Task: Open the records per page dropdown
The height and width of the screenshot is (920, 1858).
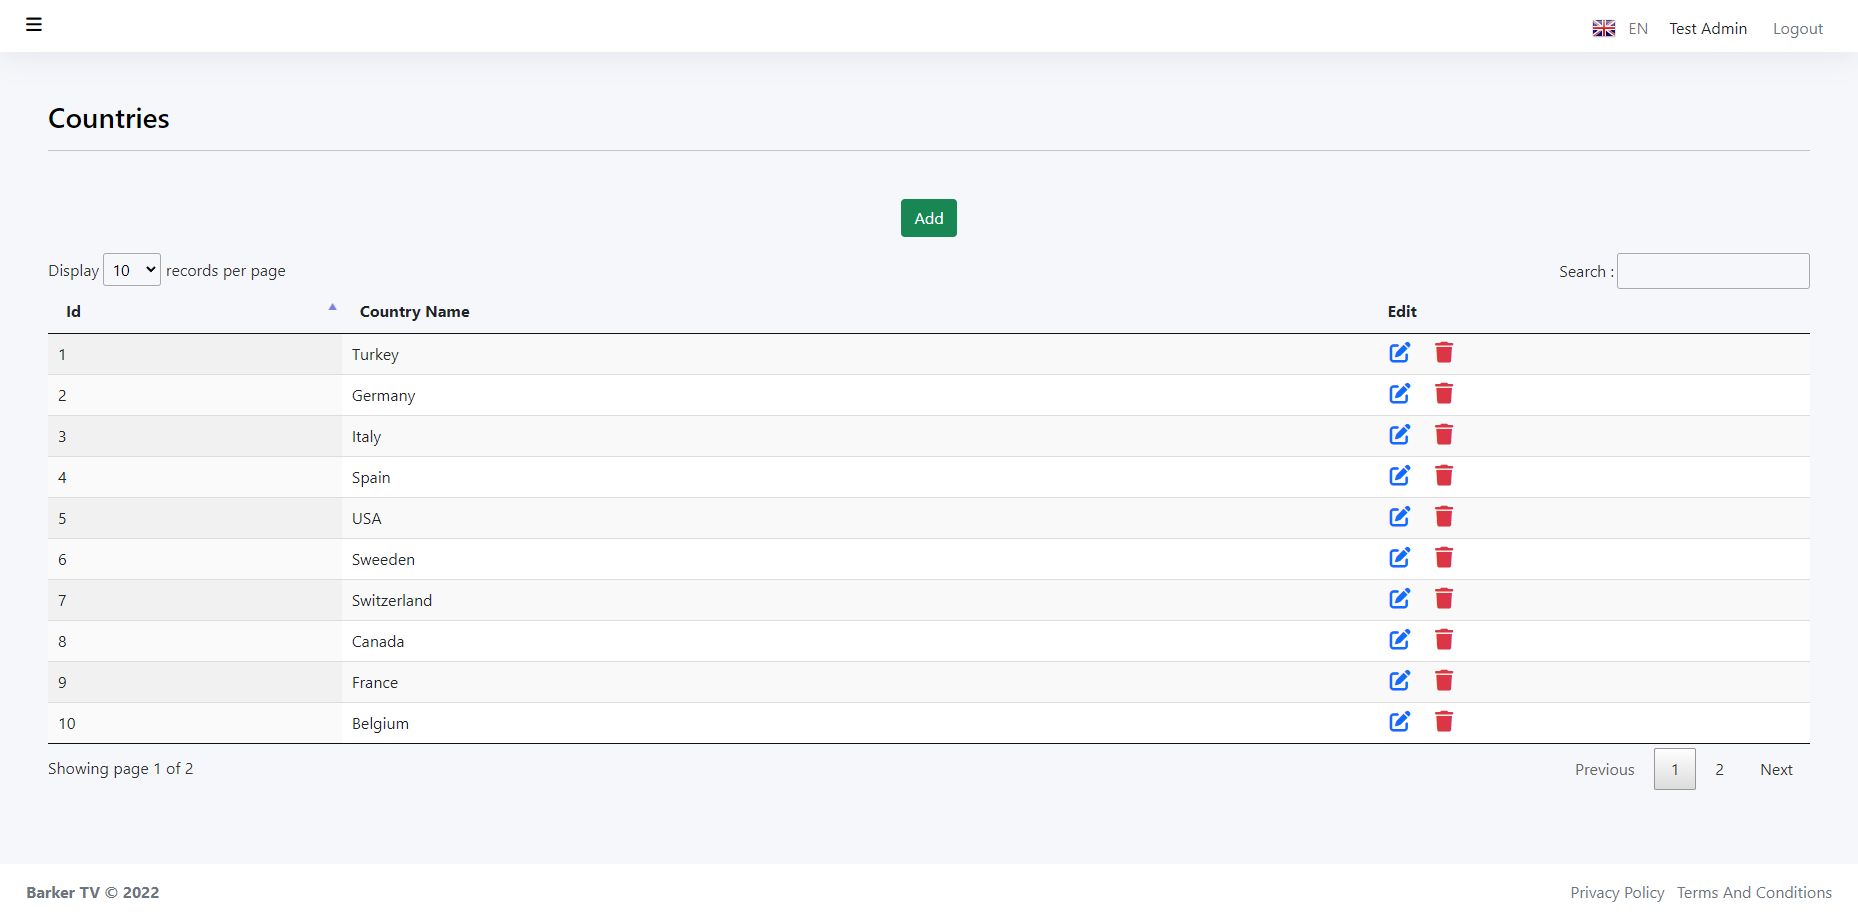Action: [x=132, y=270]
